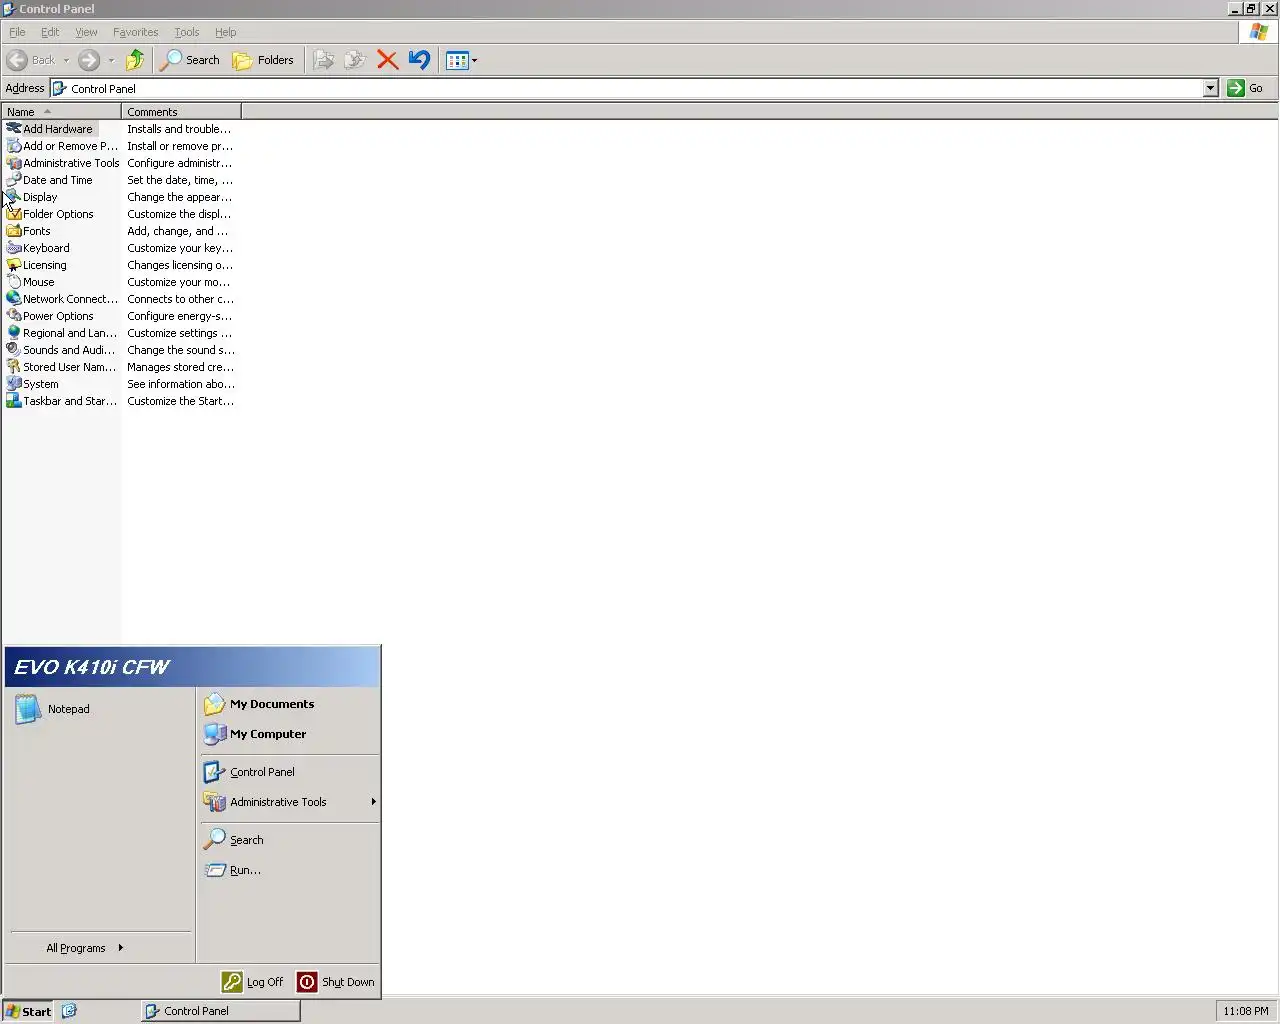
Task: Open the Favorites menu
Action: 135,32
